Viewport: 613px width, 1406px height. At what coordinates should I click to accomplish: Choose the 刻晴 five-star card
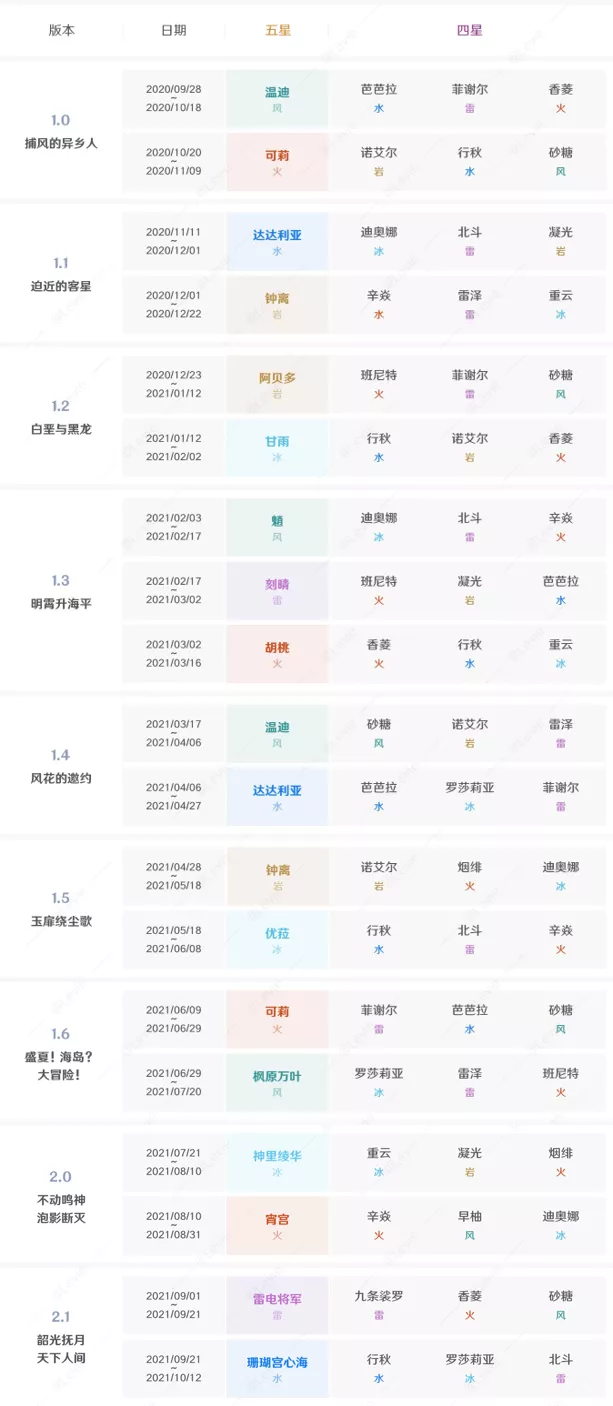pos(277,591)
